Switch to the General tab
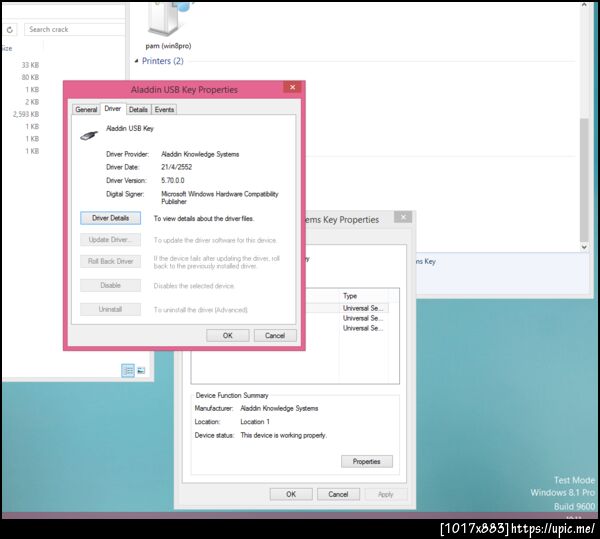 [x=86, y=109]
